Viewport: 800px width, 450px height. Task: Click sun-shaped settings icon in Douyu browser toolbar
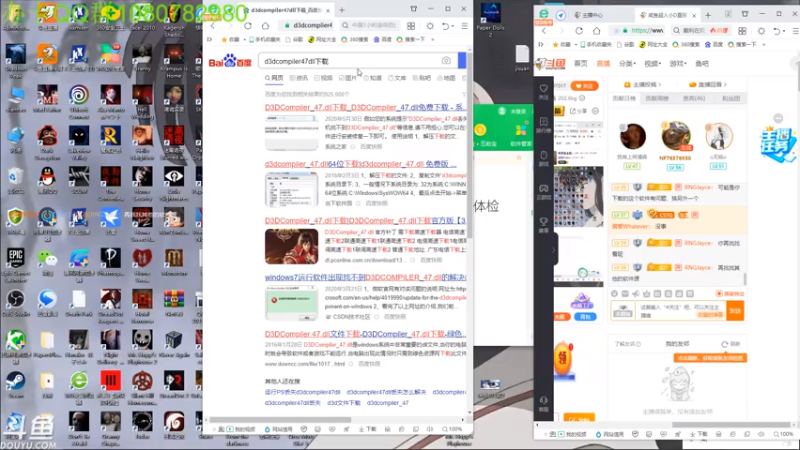pos(761,31)
